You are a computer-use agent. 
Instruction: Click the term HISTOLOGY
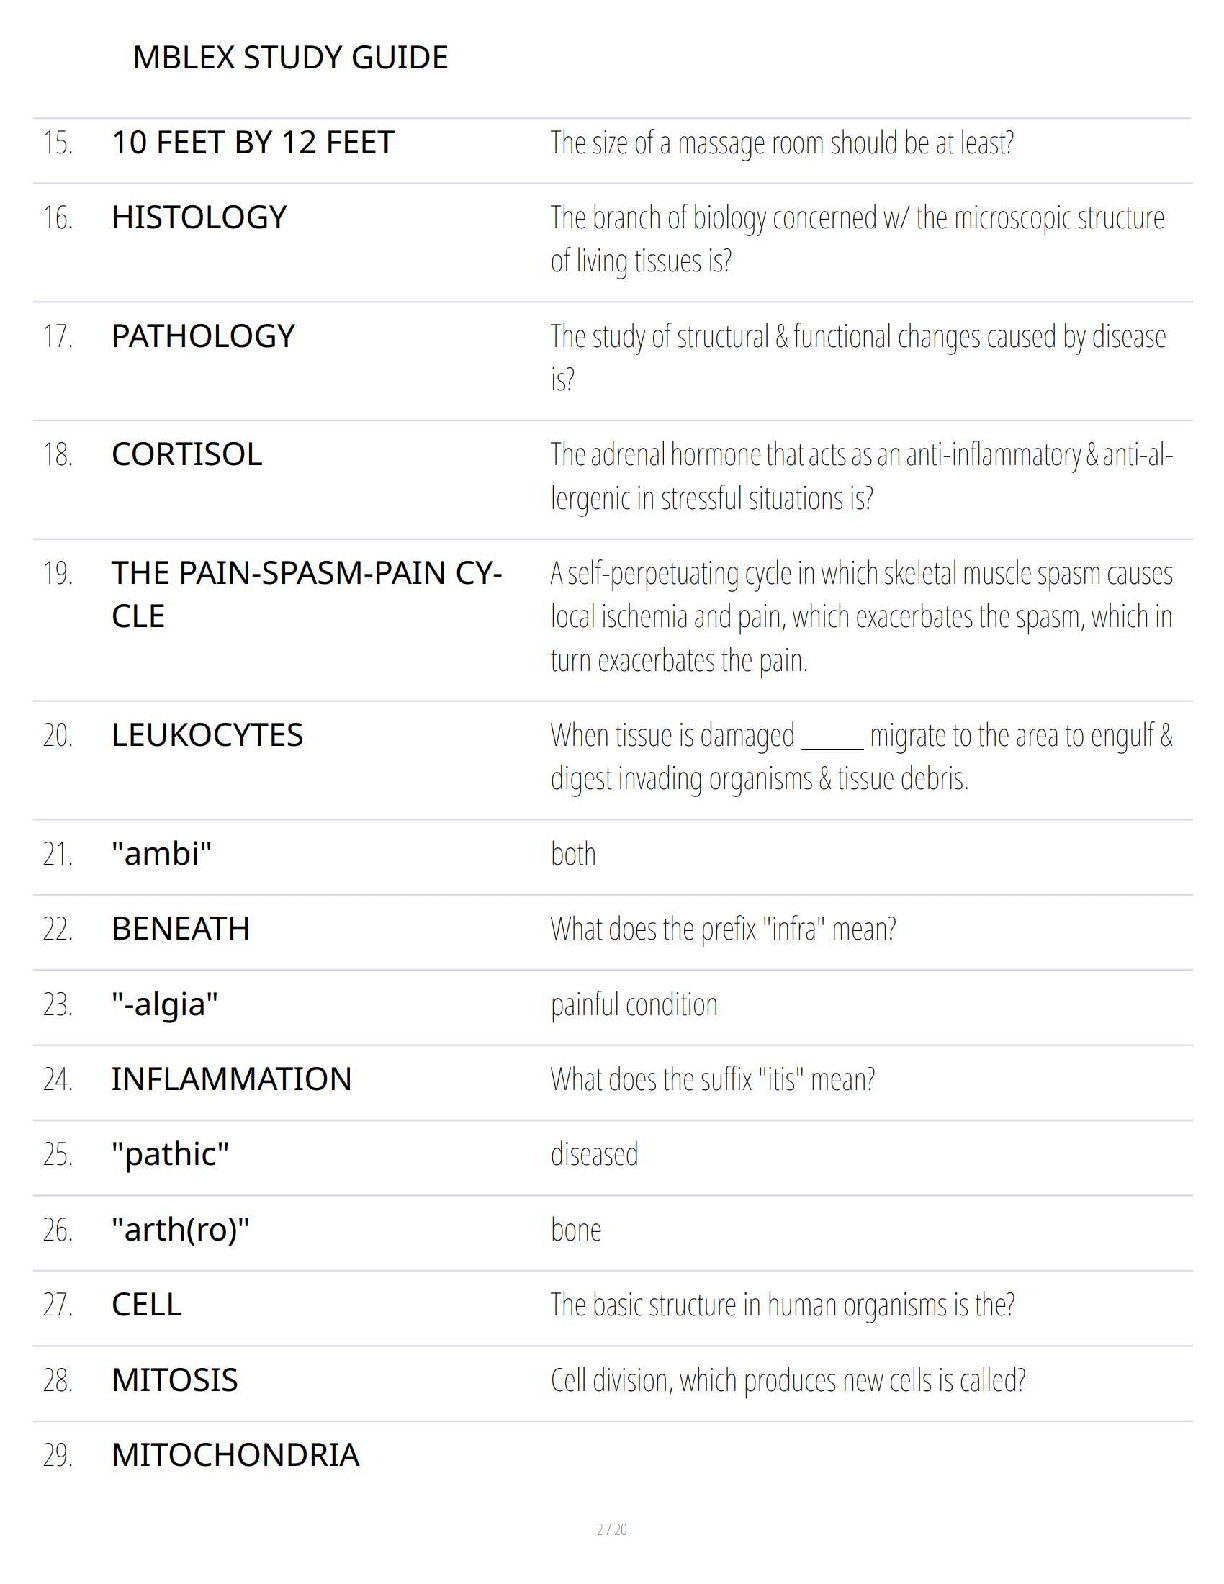[199, 218]
